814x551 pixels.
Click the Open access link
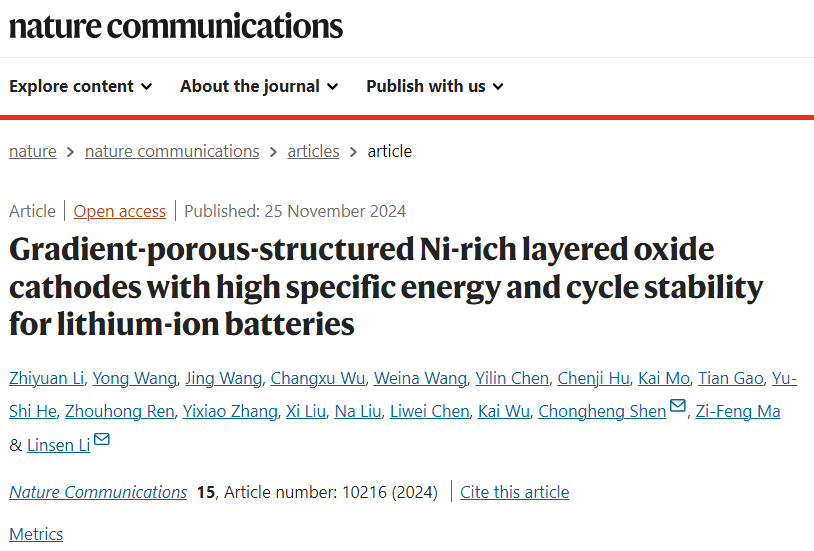(x=119, y=211)
